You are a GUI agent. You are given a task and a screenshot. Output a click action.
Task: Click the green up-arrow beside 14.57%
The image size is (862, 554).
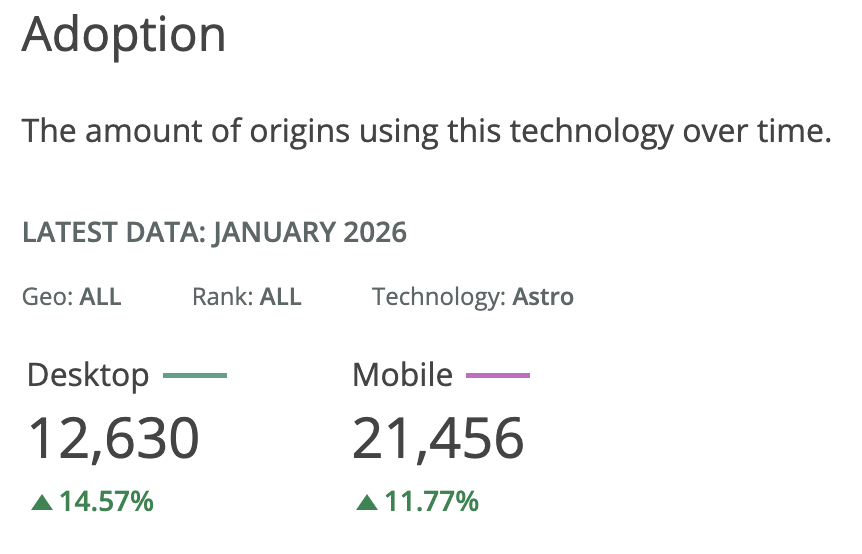tap(41, 502)
